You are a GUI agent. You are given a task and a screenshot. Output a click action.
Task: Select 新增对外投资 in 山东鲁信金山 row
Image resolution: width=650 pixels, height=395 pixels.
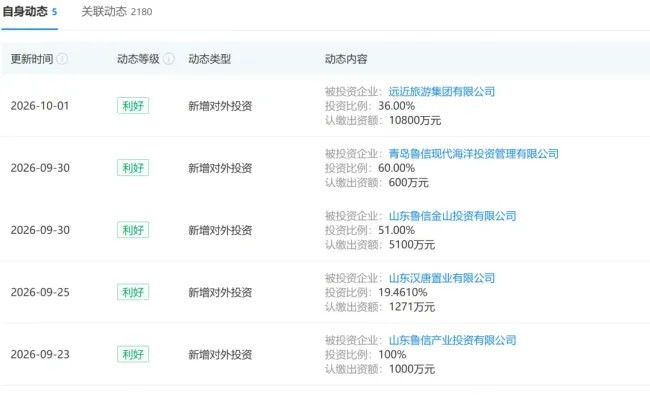coord(220,230)
